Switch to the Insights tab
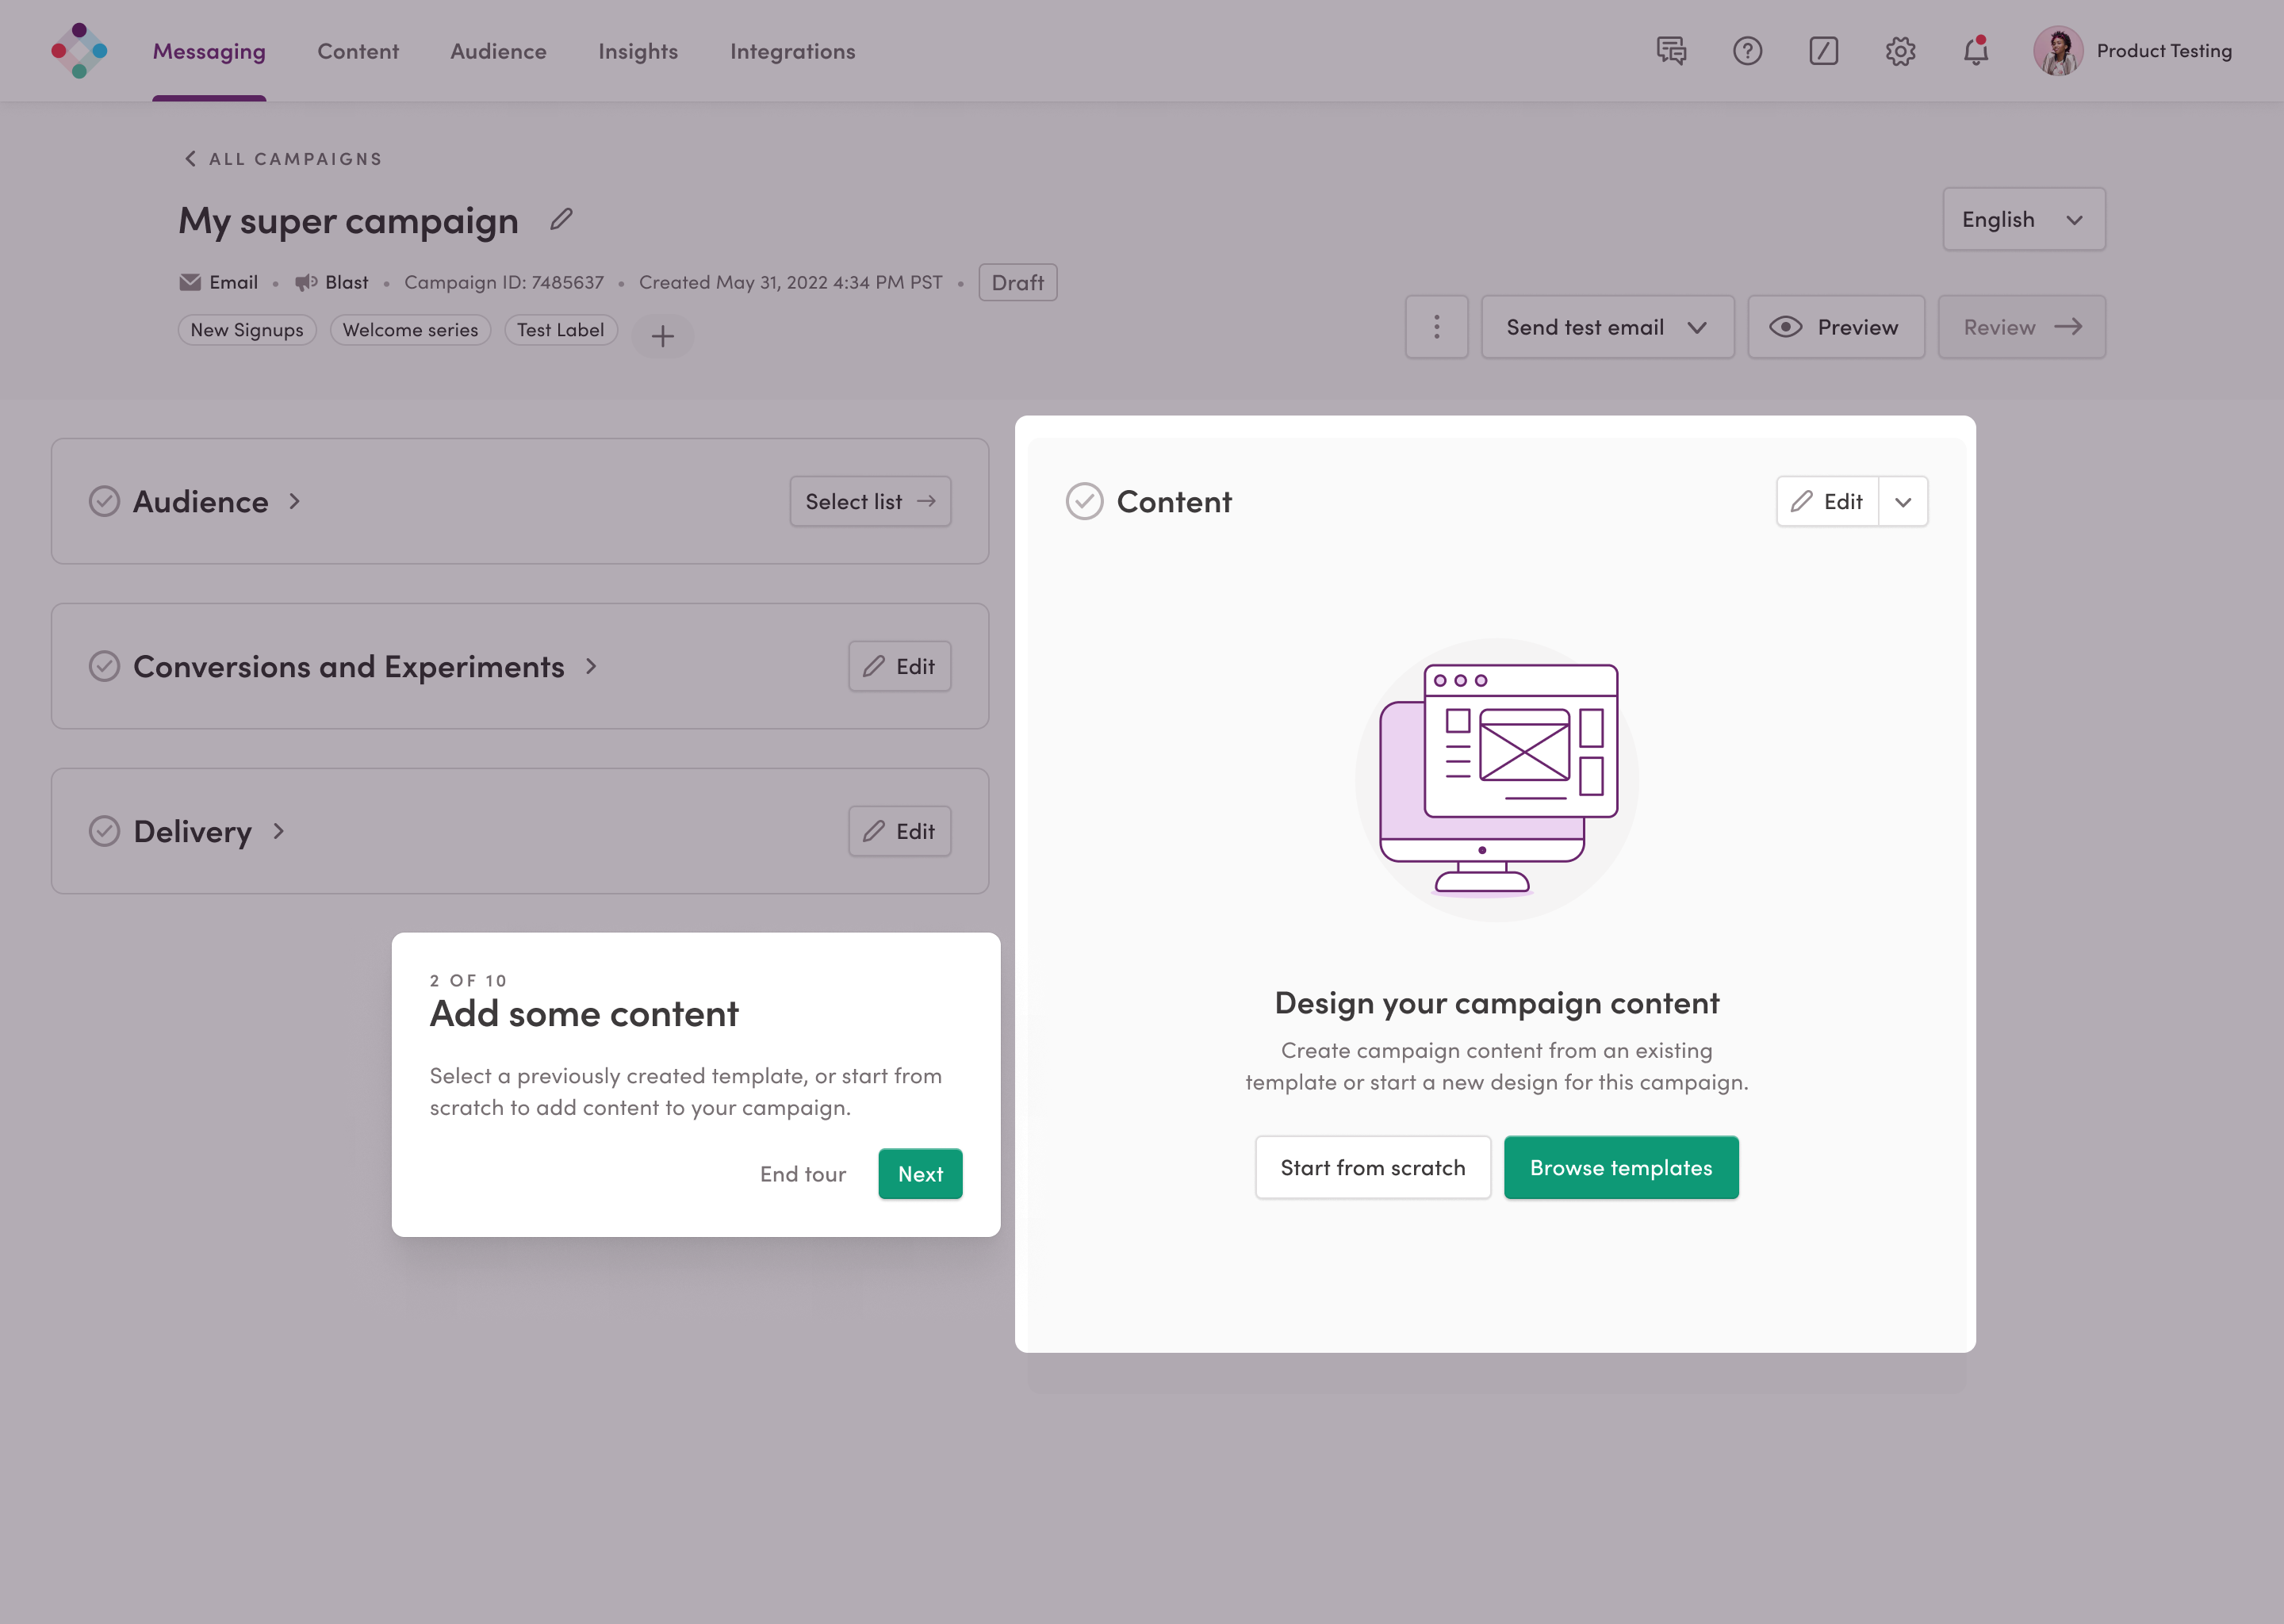 click(x=638, y=51)
